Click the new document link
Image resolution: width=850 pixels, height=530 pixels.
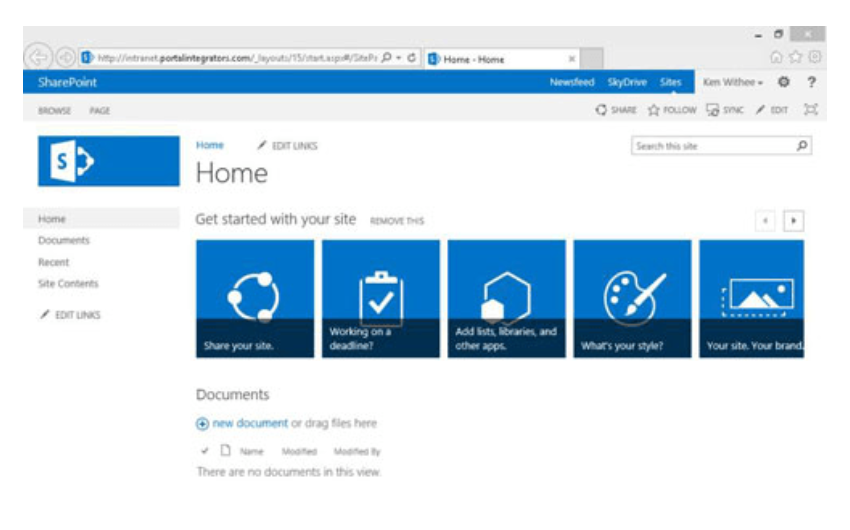[250, 423]
